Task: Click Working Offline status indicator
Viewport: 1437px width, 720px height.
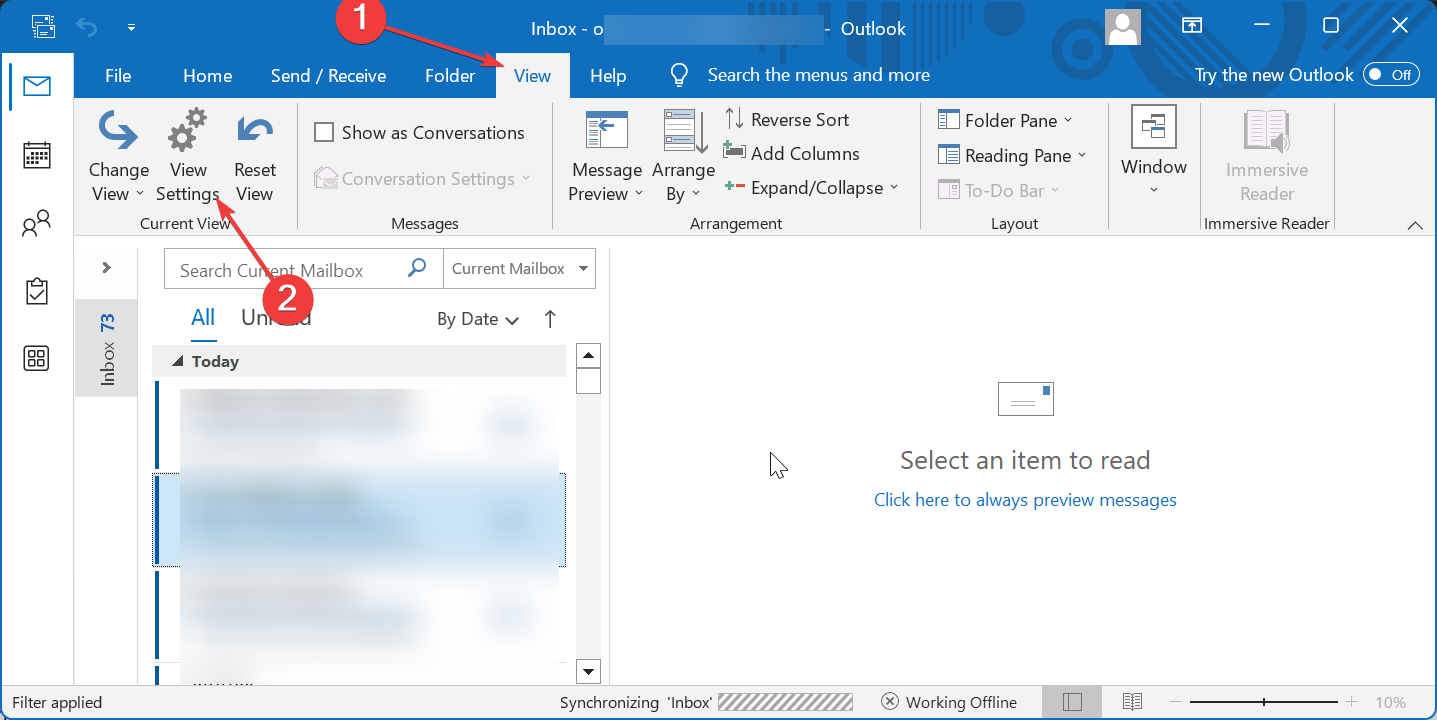Action: click(949, 702)
